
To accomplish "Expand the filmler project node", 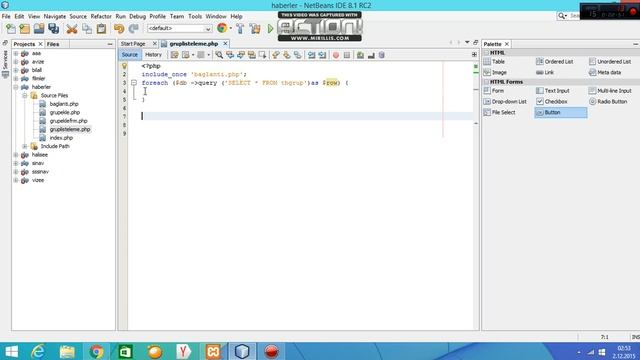I will [x=16, y=78].
